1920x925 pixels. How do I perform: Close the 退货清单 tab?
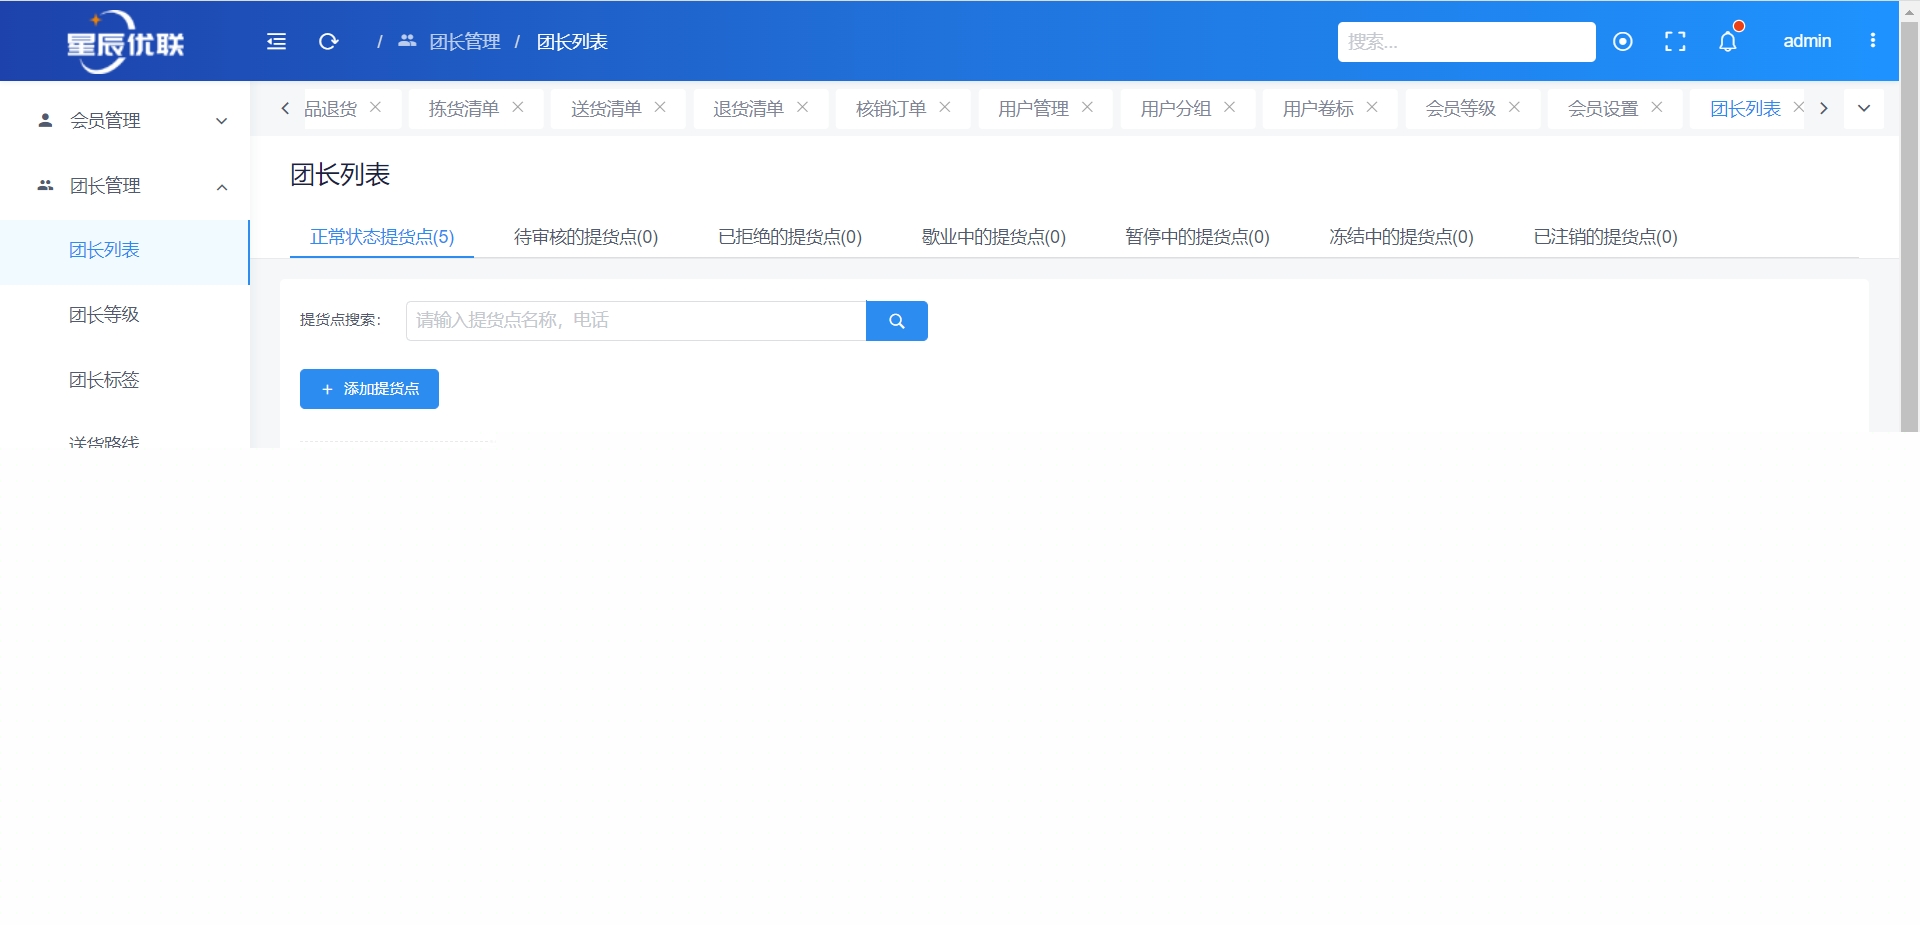click(x=802, y=107)
